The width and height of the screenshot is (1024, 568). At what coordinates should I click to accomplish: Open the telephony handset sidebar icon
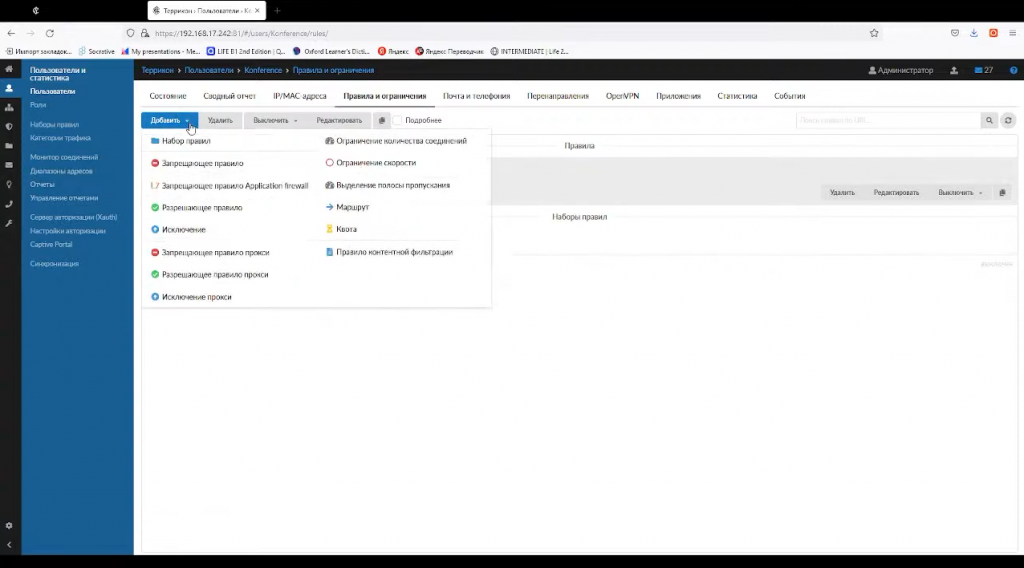coord(9,204)
